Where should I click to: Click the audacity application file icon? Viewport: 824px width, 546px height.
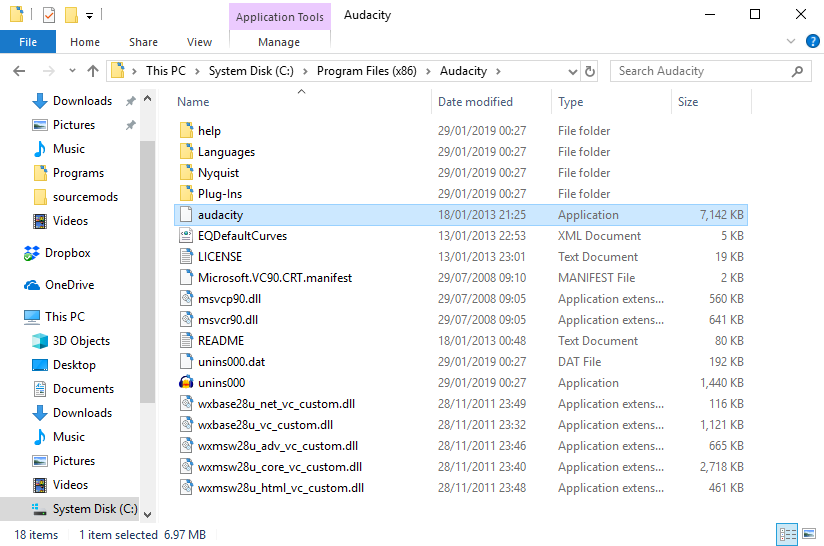(186, 214)
